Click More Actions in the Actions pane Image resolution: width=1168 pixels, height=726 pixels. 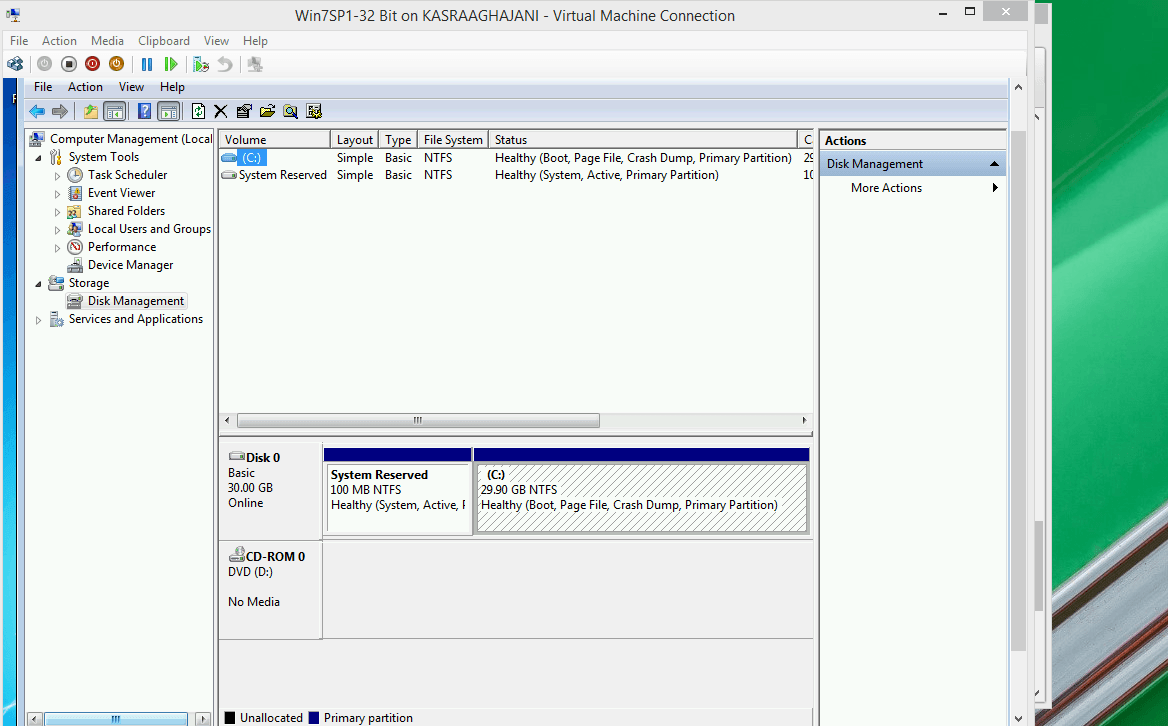coord(886,188)
